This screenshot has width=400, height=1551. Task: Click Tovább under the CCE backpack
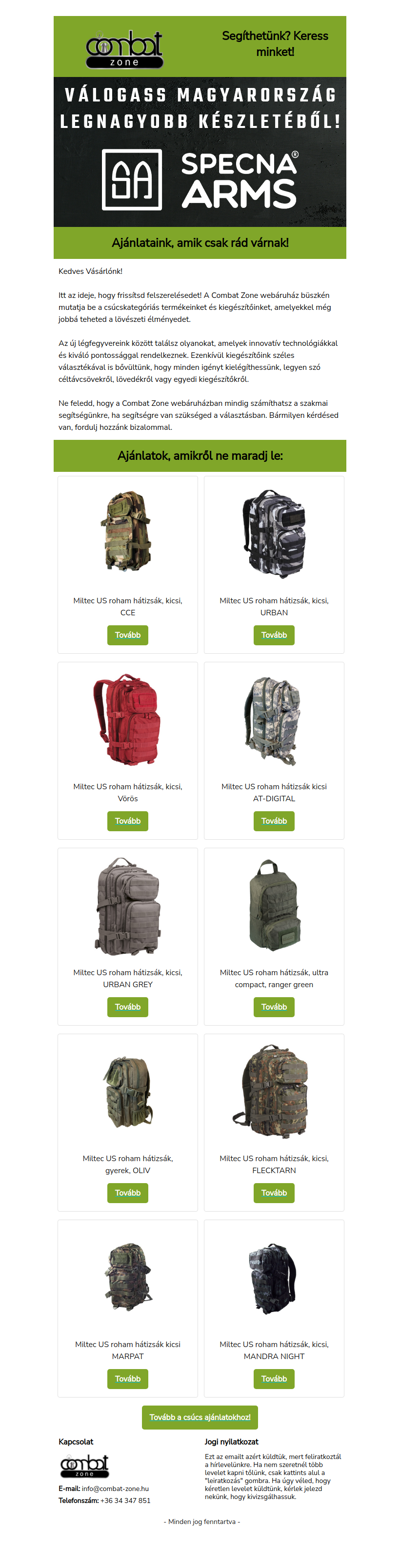[x=127, y=635]
